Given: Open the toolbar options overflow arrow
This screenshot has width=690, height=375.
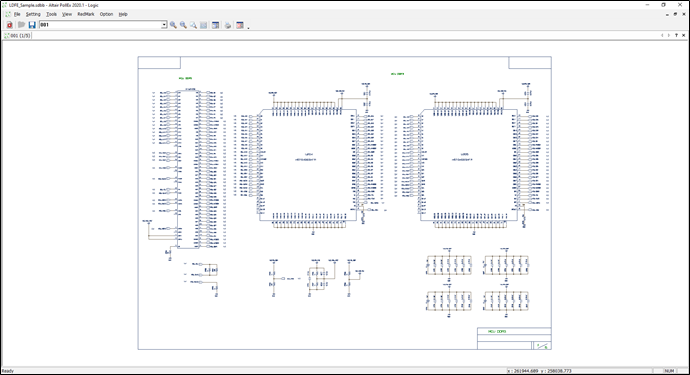Looking at the screenshot, I should 248,27.
